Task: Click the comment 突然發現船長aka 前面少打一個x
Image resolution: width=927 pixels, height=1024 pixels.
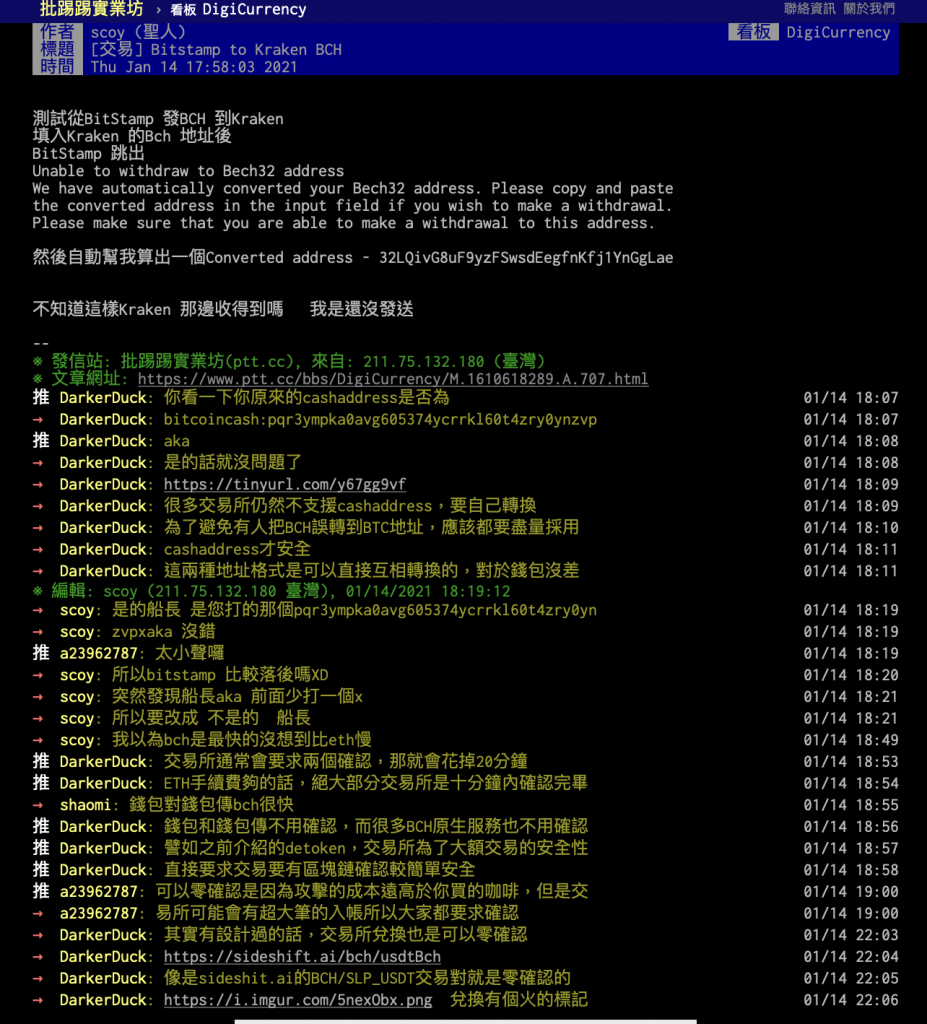Action: 237,697
